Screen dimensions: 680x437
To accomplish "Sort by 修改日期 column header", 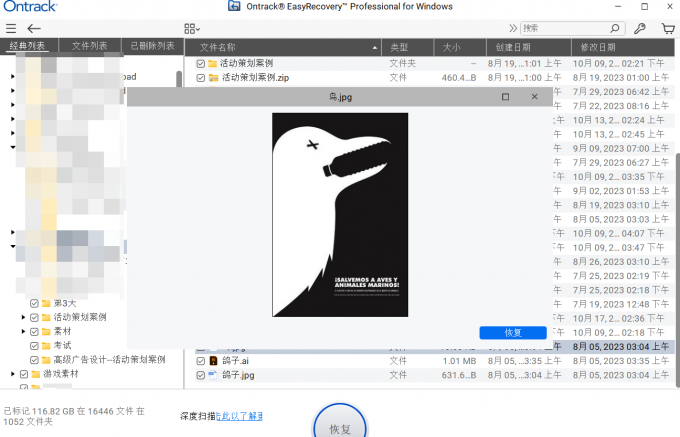I will click(623, 47).
